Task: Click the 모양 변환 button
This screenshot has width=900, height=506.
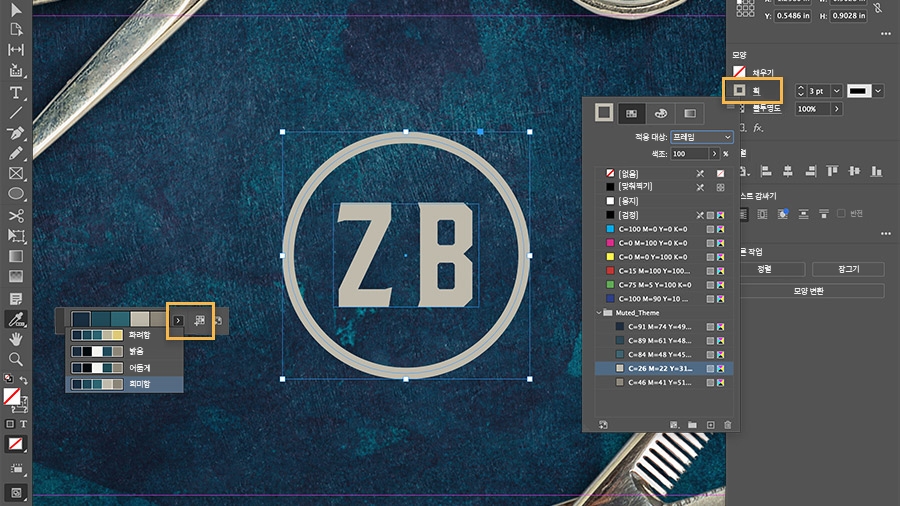Action: tap(812, 291)
